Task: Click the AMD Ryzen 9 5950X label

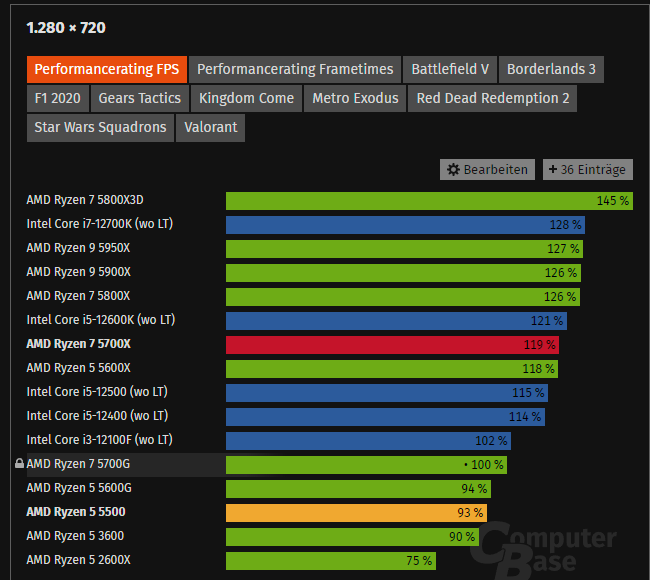Action: point(78,248)
